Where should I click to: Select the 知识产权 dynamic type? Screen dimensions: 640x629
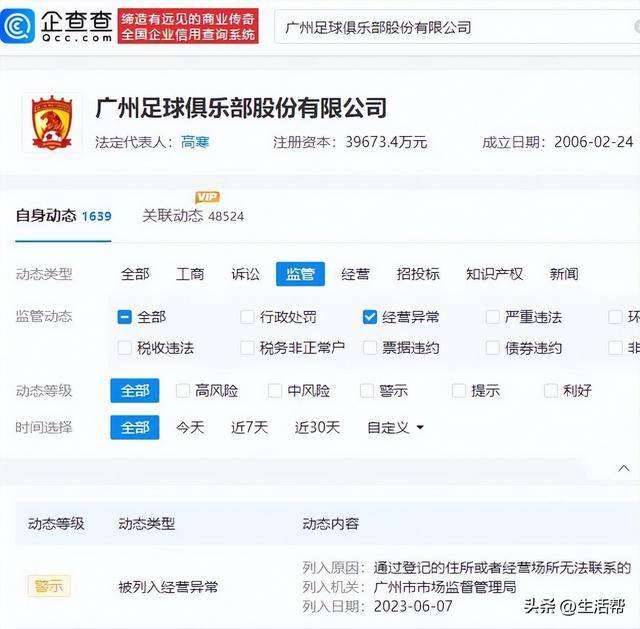(x=494, y=274)
